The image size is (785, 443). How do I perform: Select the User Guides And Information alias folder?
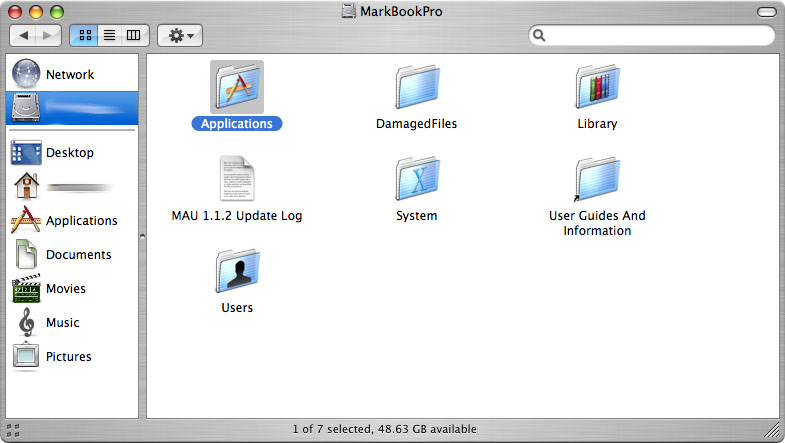(597, 179)
